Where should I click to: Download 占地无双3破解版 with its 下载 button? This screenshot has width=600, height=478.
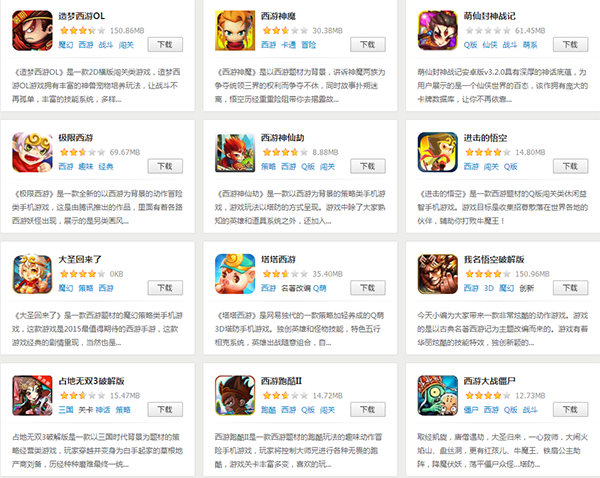point(165,410)
